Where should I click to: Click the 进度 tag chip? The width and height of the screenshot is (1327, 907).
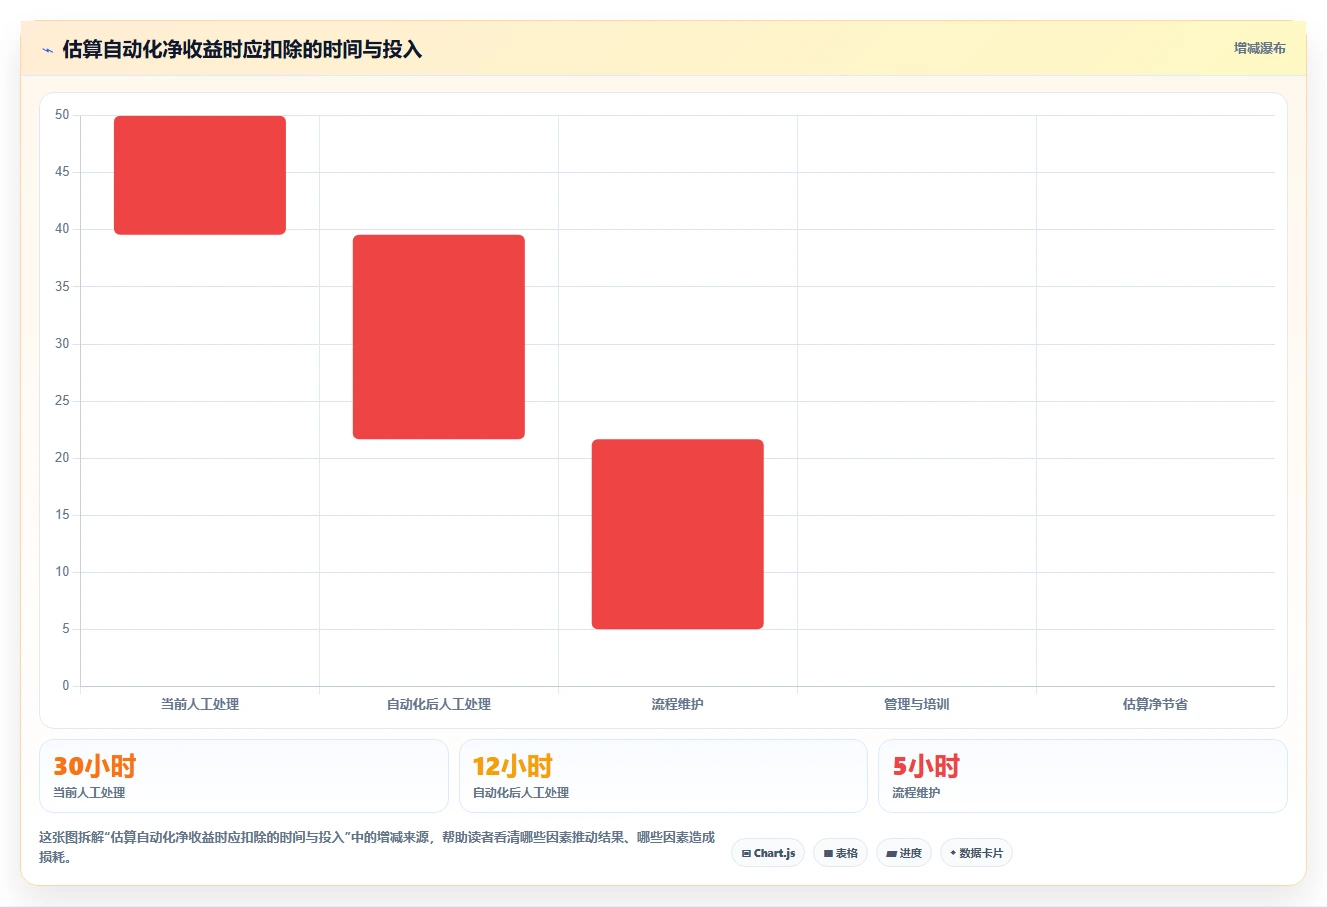point(904,853)
